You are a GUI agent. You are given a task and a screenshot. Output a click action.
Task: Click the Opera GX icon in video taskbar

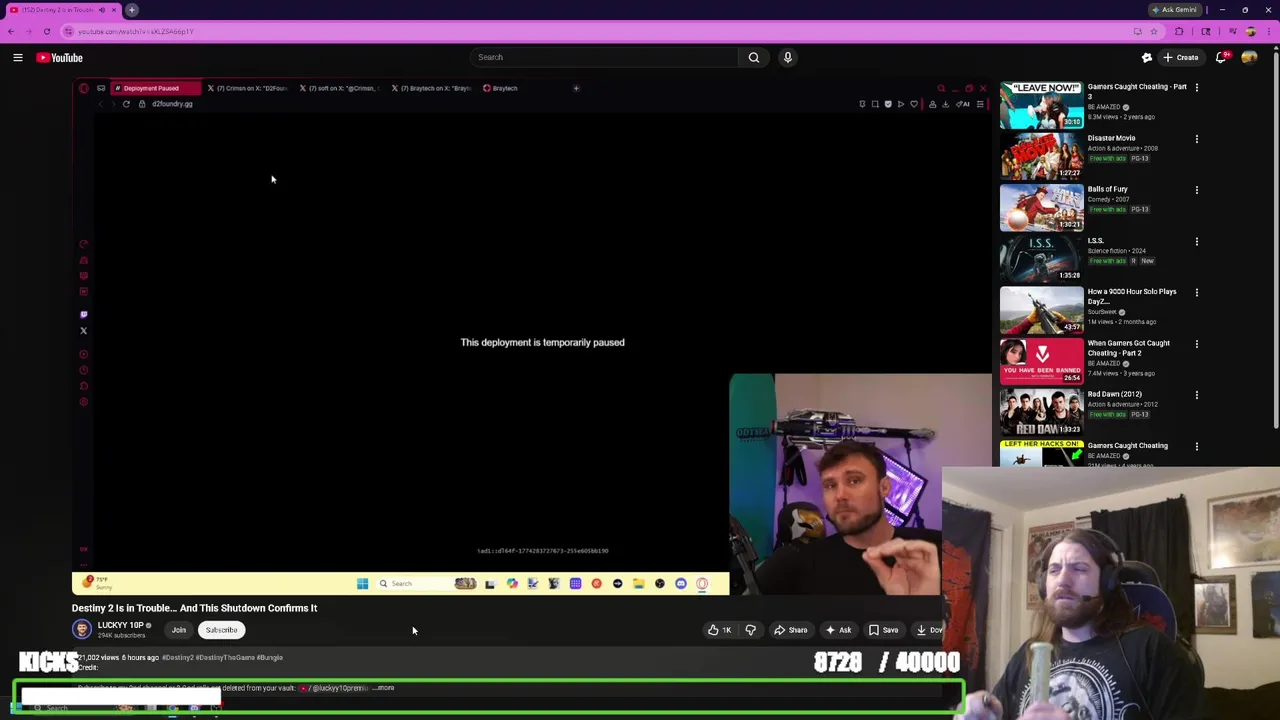coord(702,584)
